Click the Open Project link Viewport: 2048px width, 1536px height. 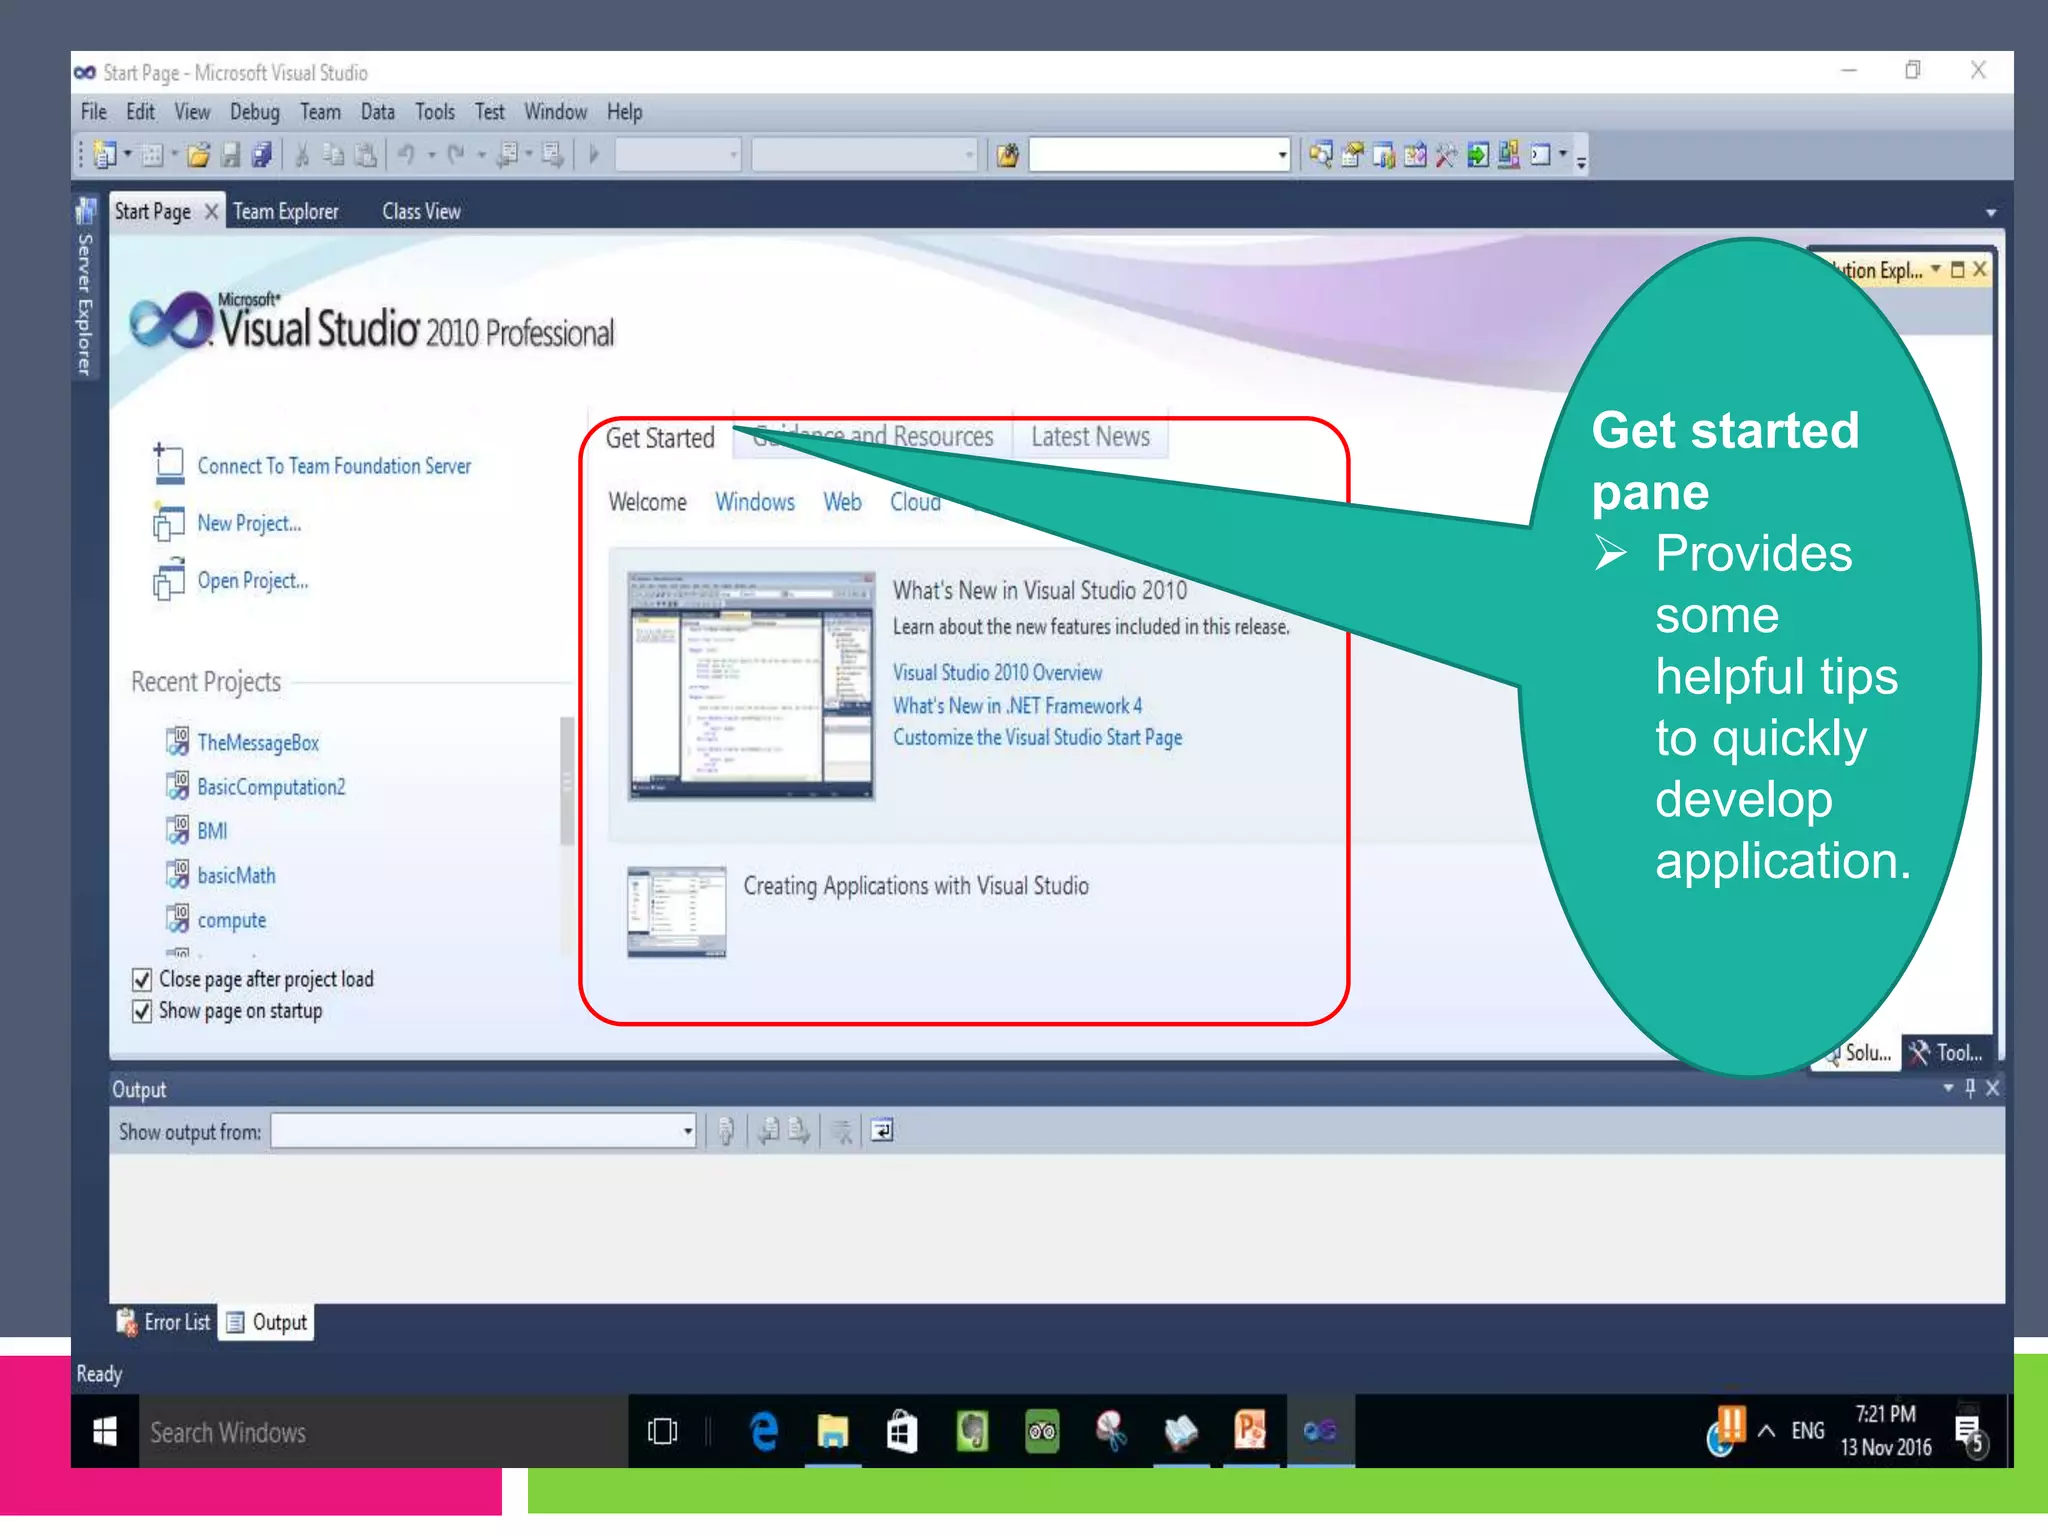[253, 581]
